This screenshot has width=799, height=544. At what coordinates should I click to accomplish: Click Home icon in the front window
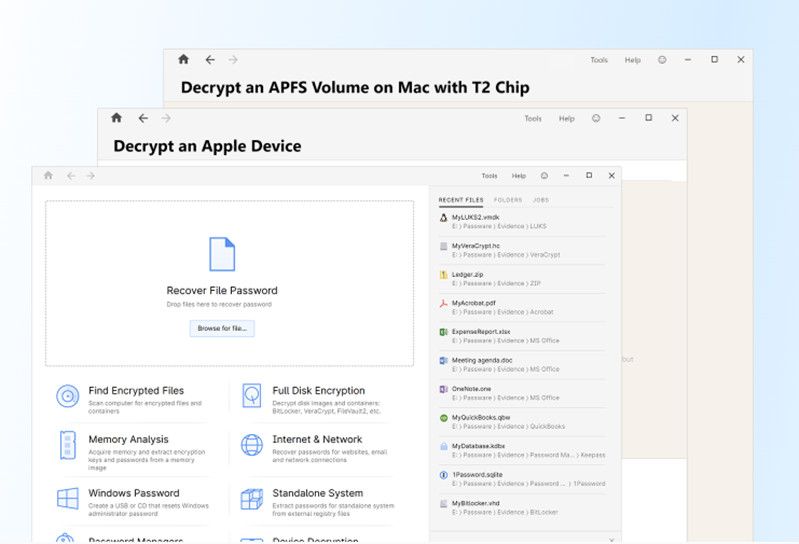point(48,176)
